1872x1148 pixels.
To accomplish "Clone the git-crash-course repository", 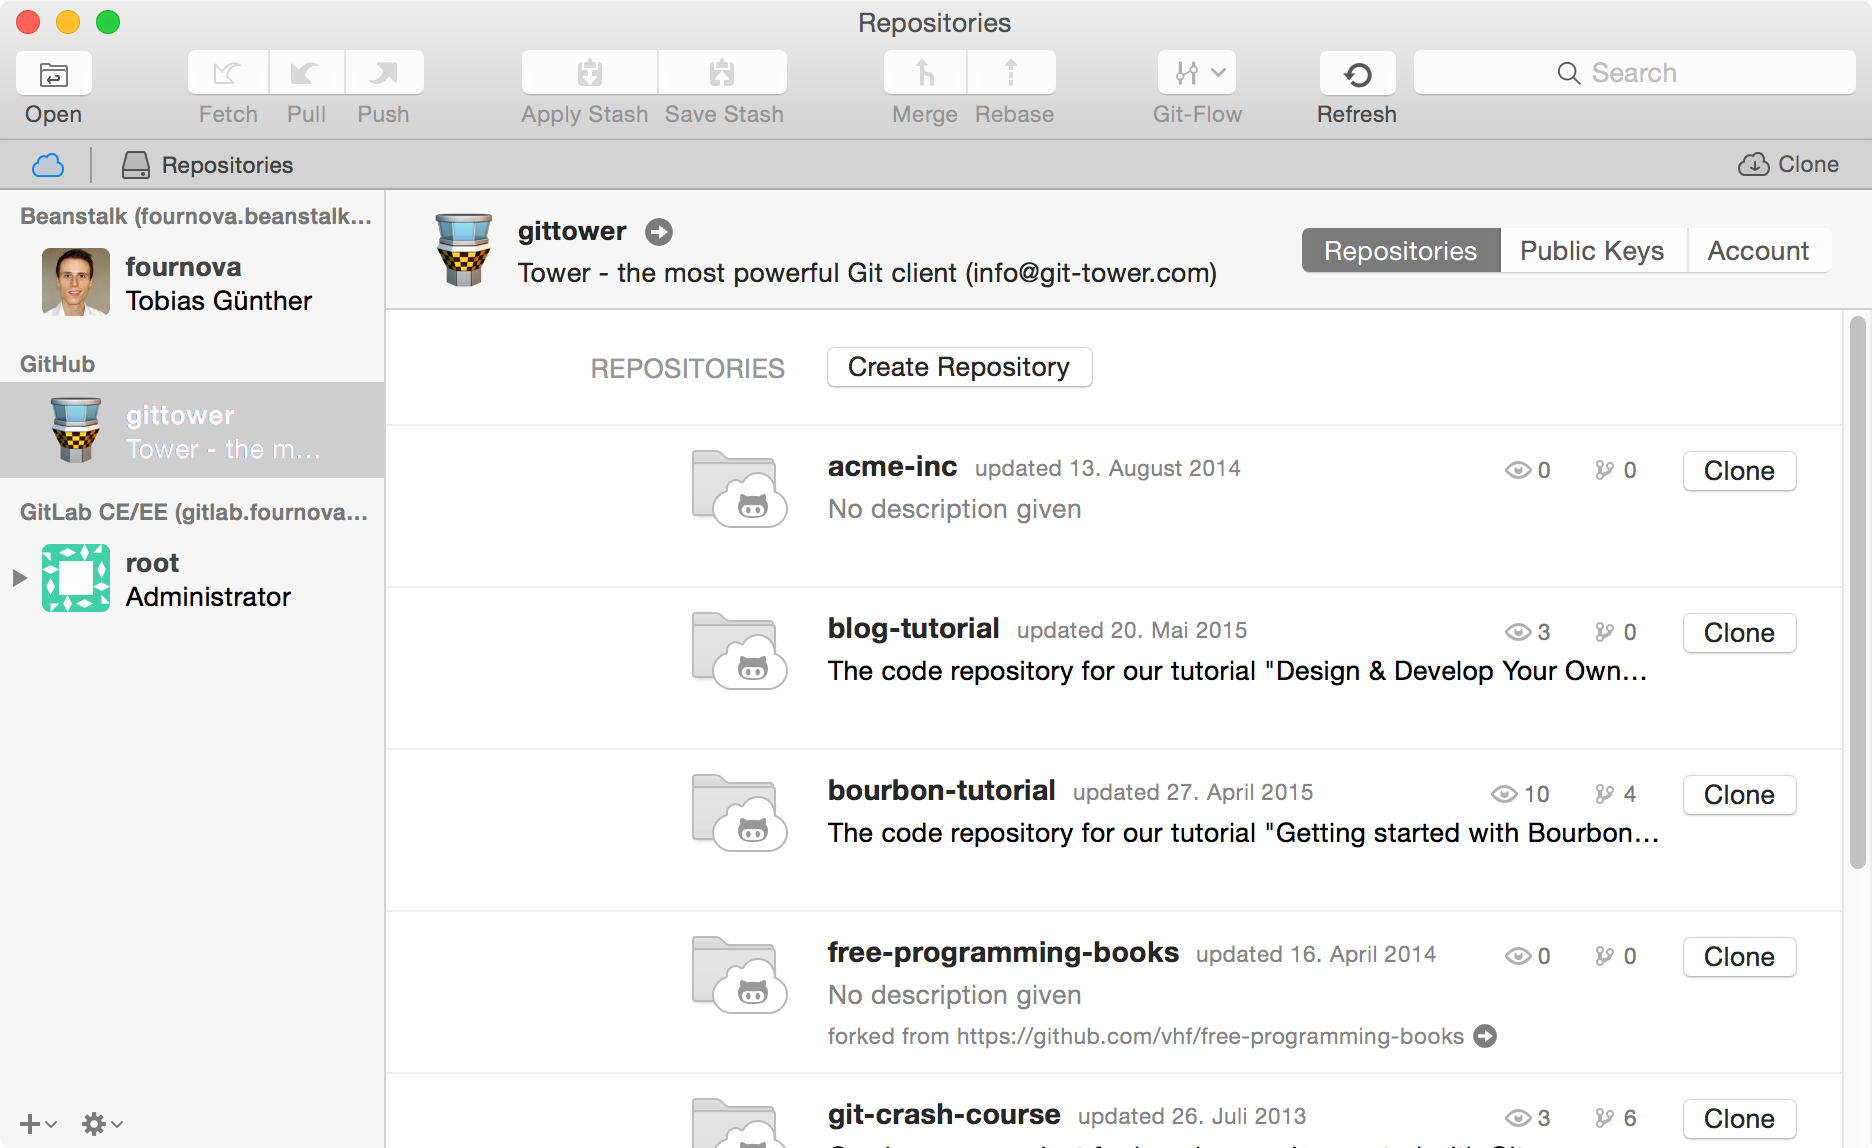I will click(x=1739, y=1119).
